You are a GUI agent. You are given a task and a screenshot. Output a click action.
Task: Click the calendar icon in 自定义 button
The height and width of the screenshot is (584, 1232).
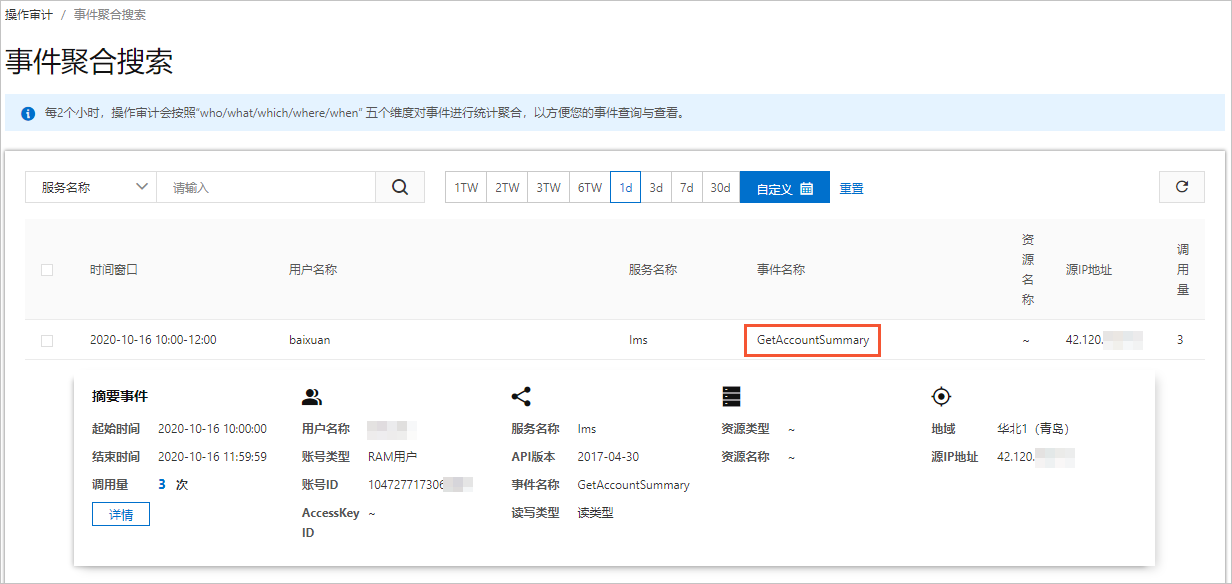807,188
